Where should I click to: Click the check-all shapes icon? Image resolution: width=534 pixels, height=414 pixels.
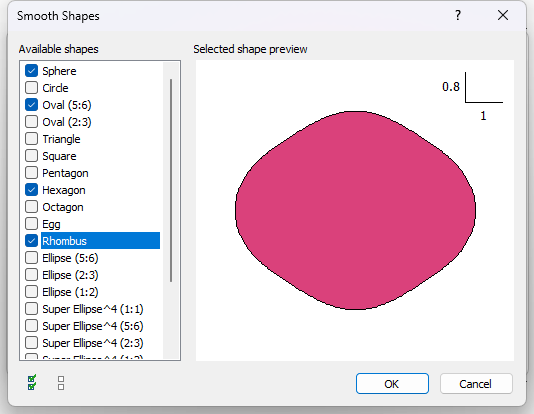[32, 383]
